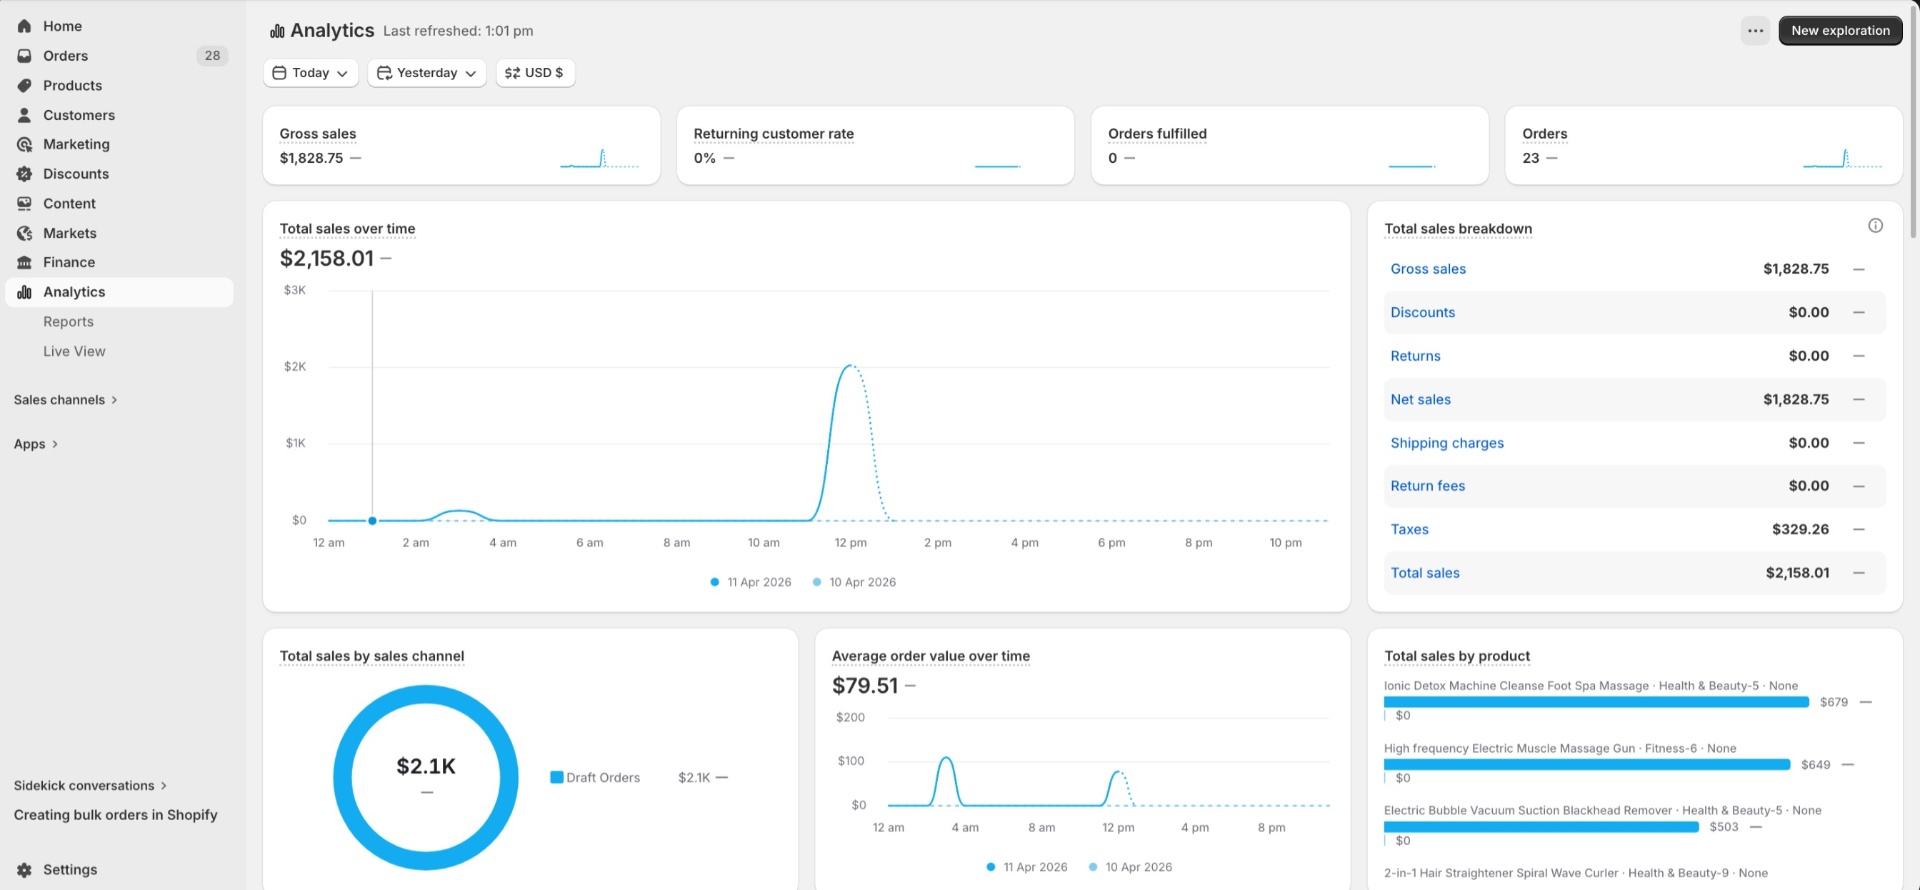The height and width of the screenshot is (890, 1920).
Task: Expand the Apps section in sidebar
Action: [36, 444]
